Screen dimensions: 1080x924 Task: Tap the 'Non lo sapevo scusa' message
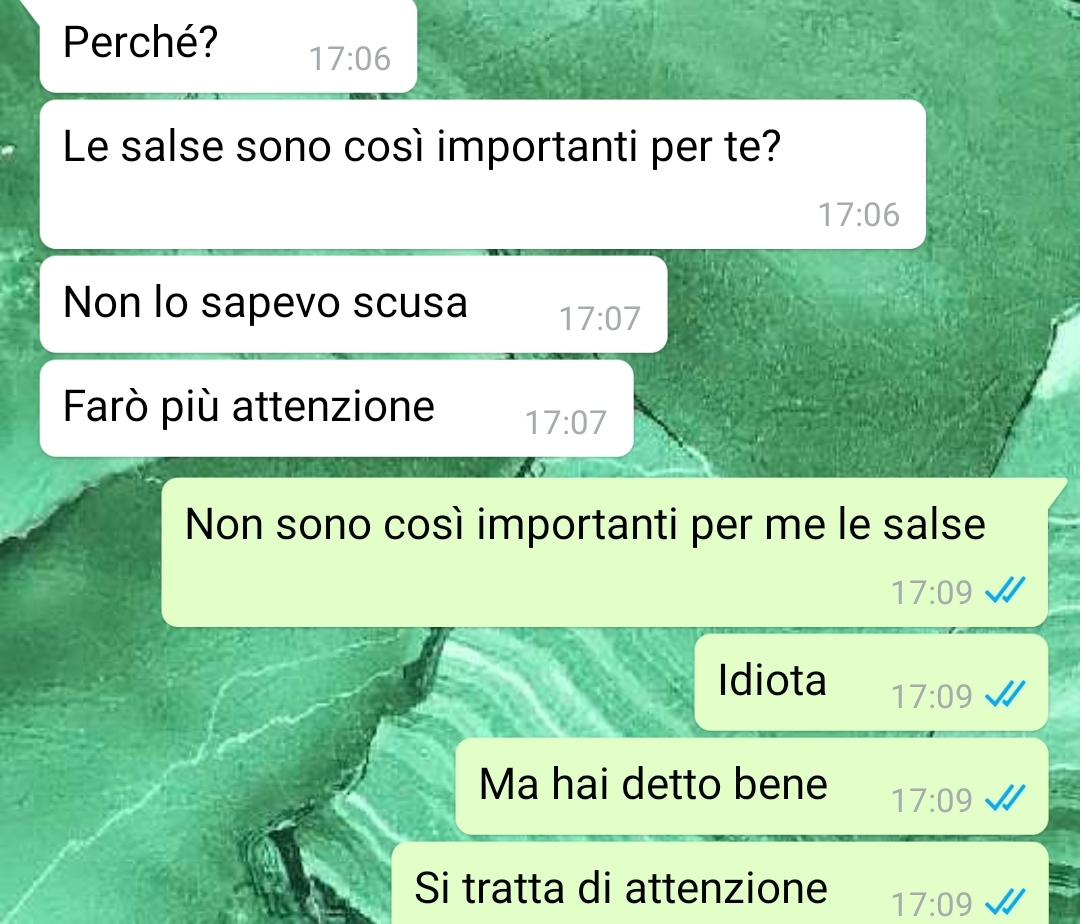coord(353,304)
